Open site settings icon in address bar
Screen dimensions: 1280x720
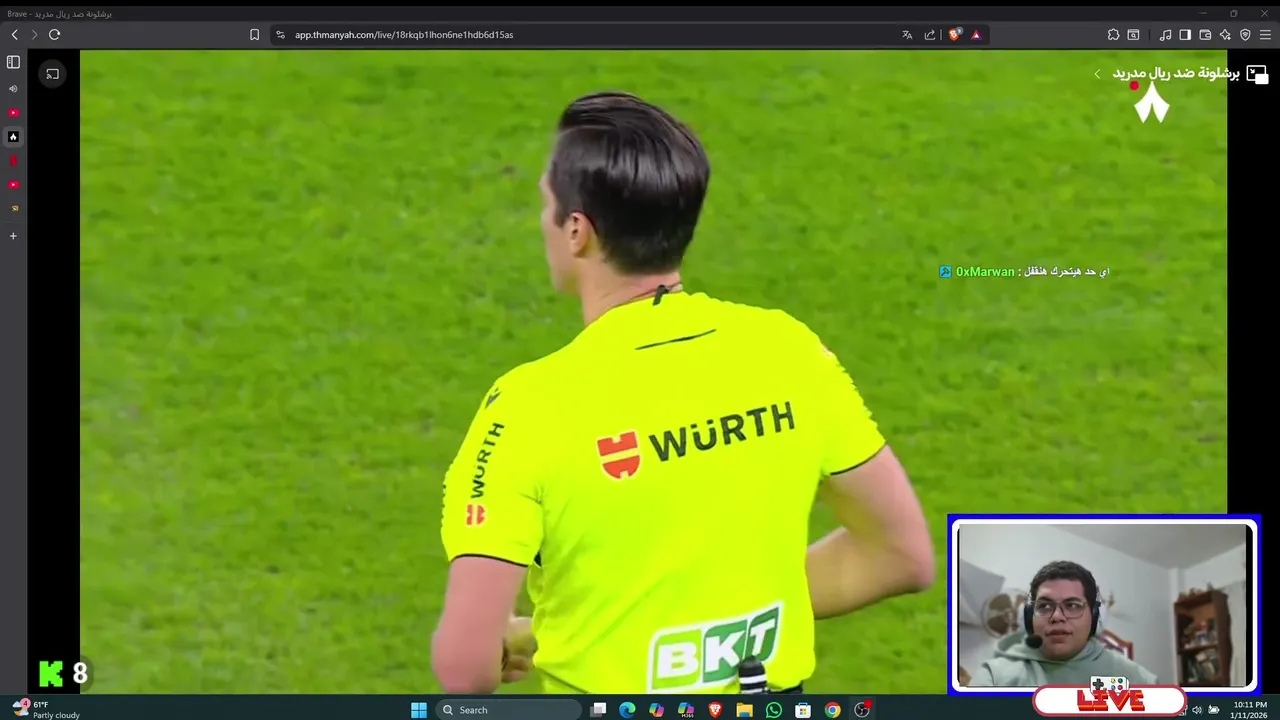click(280, 34)
